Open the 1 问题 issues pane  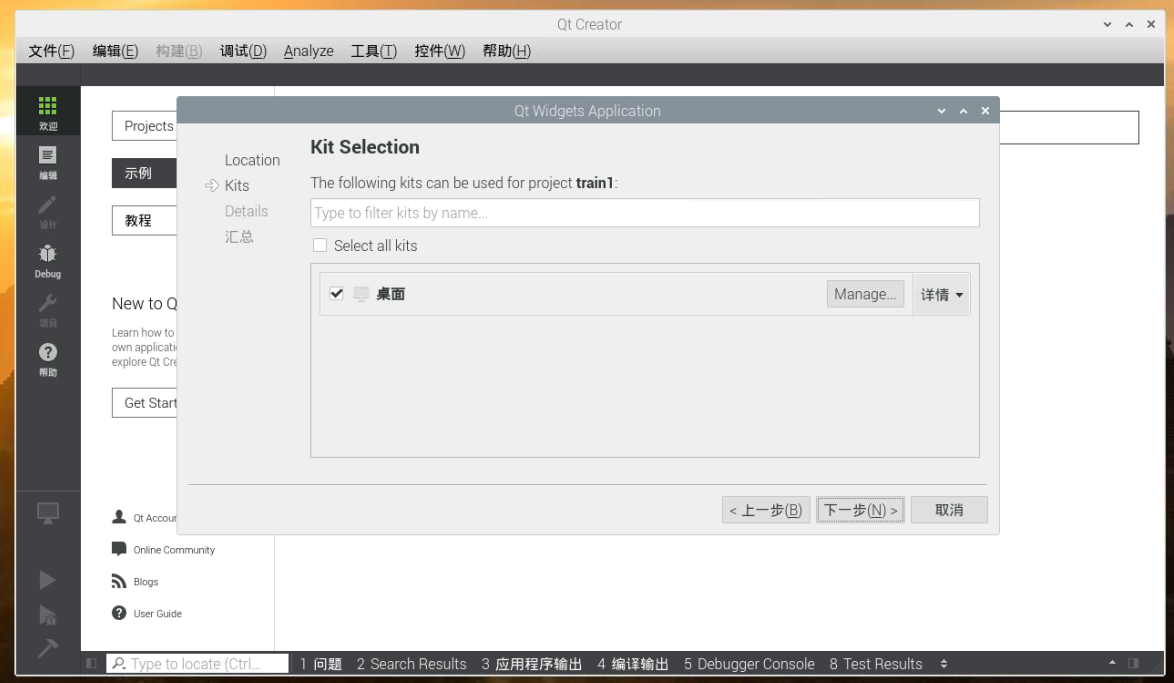pyautogui.click(x=320, y=664)
